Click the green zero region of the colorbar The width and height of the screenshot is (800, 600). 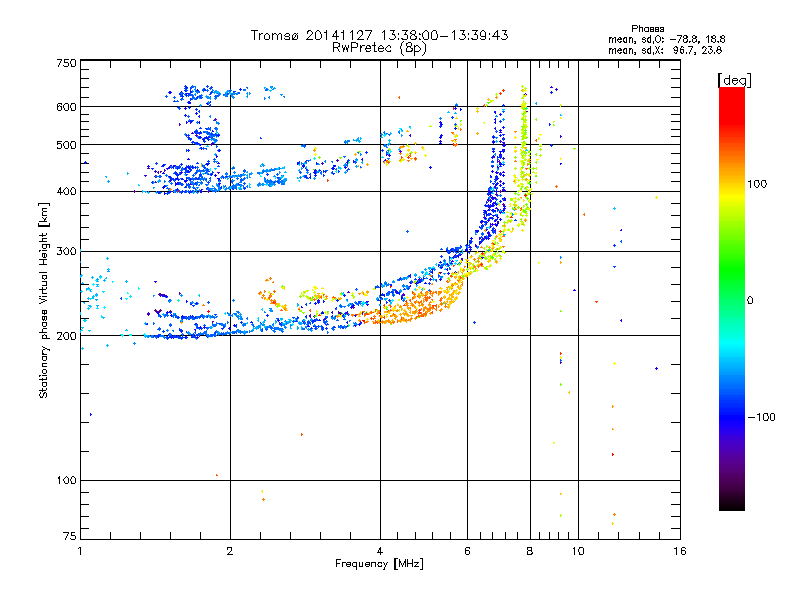(x=732, y=300)
